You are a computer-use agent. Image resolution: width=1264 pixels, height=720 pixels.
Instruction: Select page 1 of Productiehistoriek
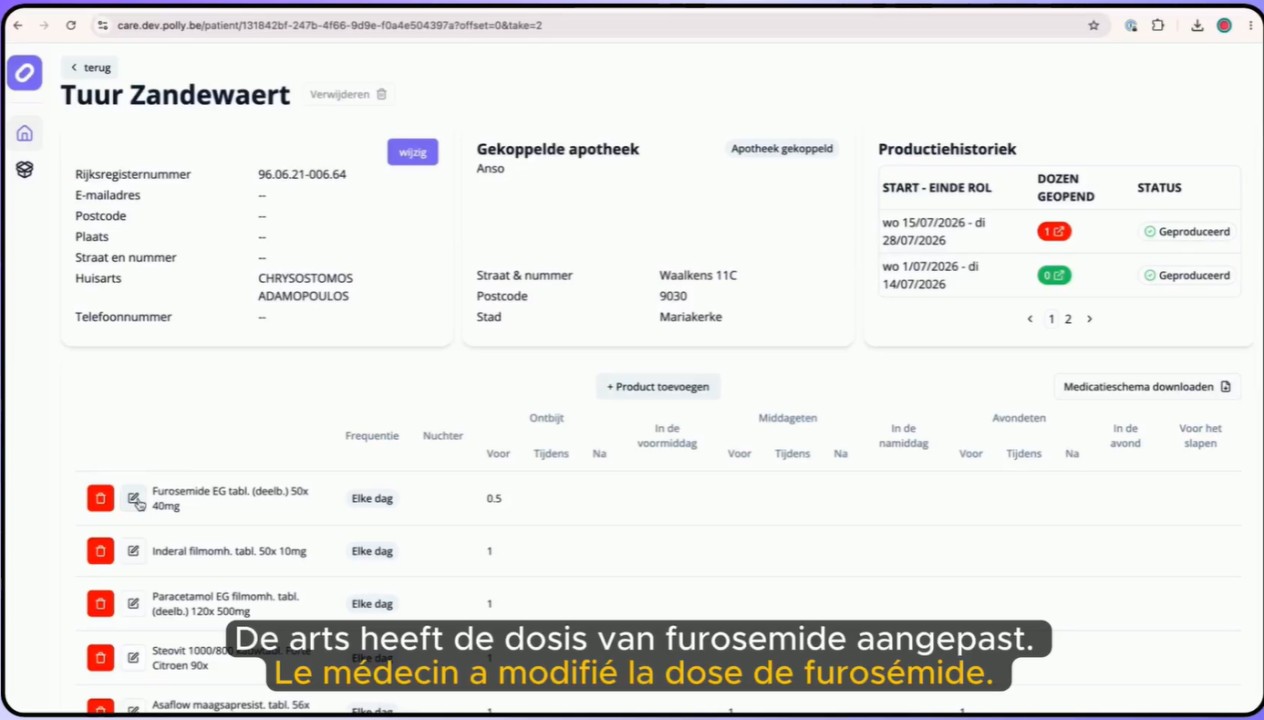point(1051,319)
